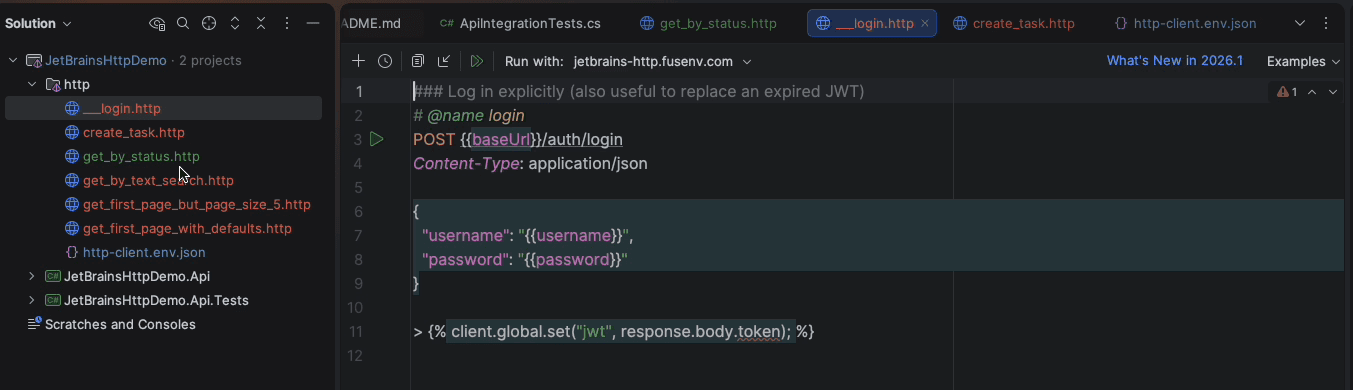Locate opened file with crosshair icon

click(x=209, y=23)
